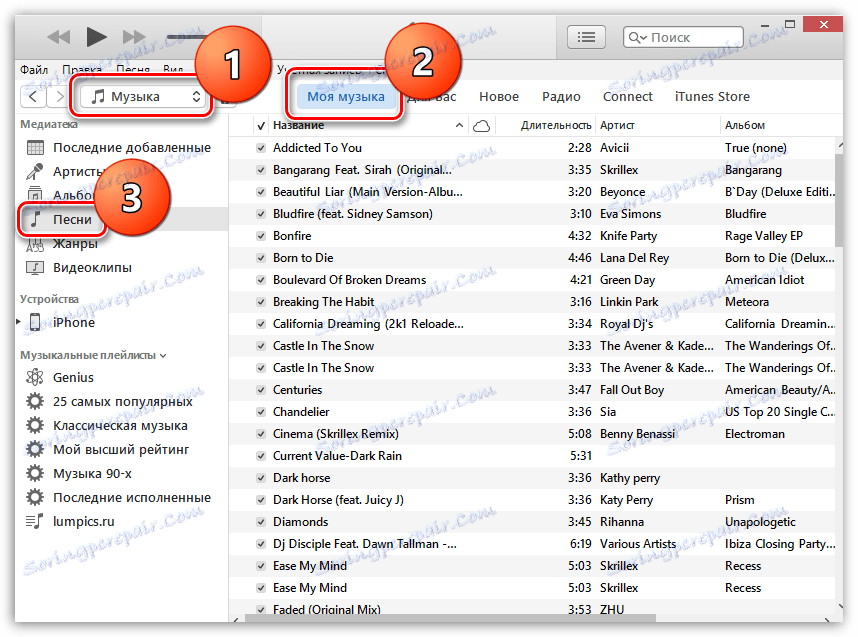
Task: Open the lumpics.ru playlist
Action: [83, 522]
